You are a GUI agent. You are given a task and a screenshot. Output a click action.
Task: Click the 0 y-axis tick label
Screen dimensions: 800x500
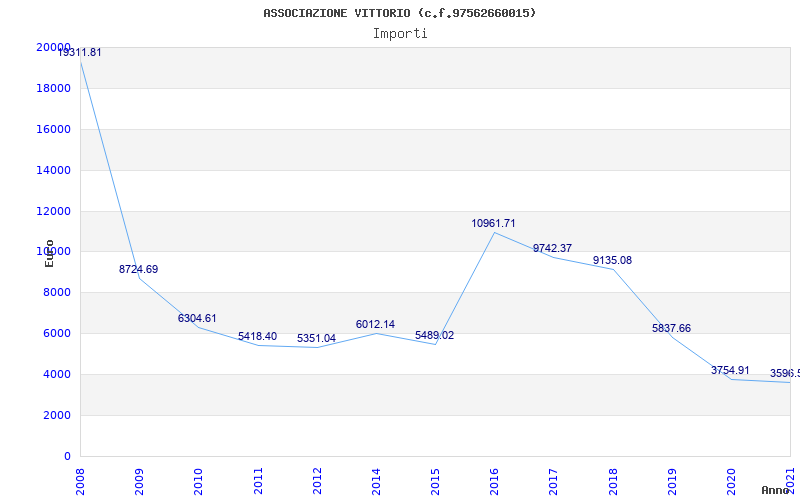tap(67, 456)
